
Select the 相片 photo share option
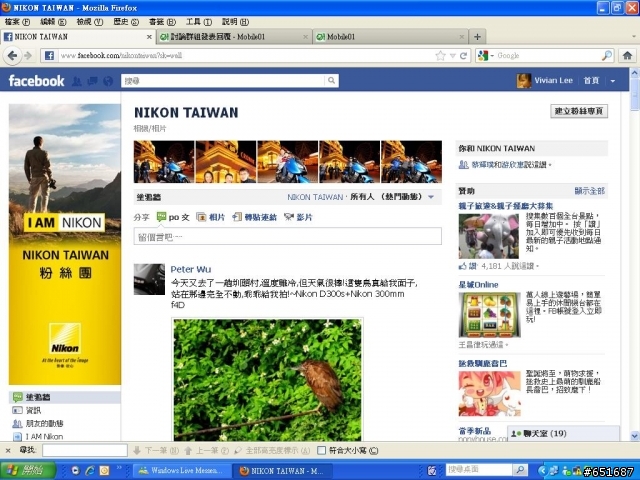click(211, 217)
